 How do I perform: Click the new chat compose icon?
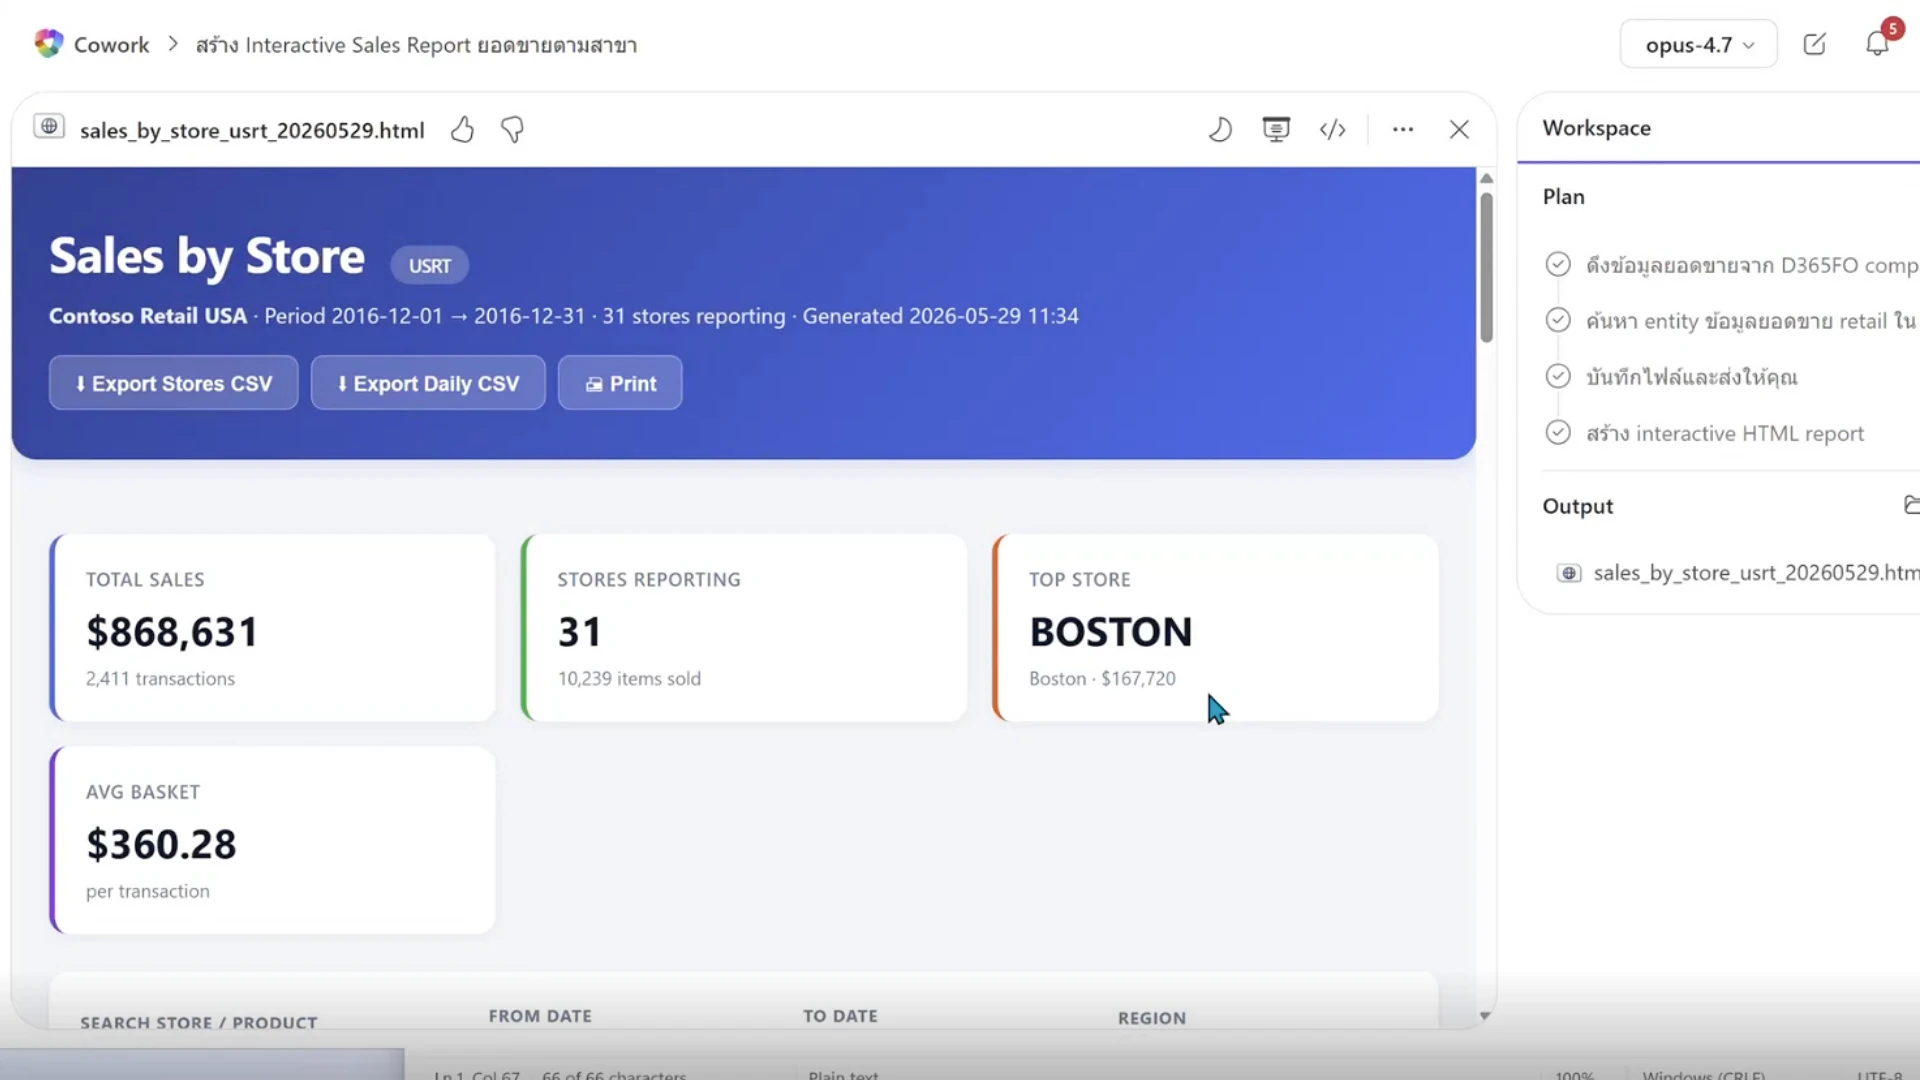[x=1814, y=44]
